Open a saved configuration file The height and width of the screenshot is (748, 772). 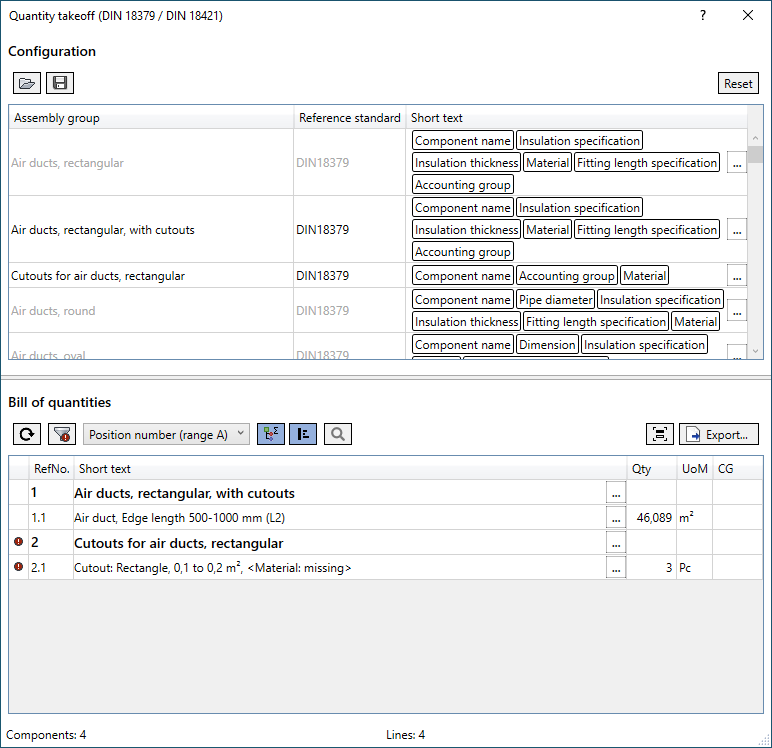click(27, 83)
